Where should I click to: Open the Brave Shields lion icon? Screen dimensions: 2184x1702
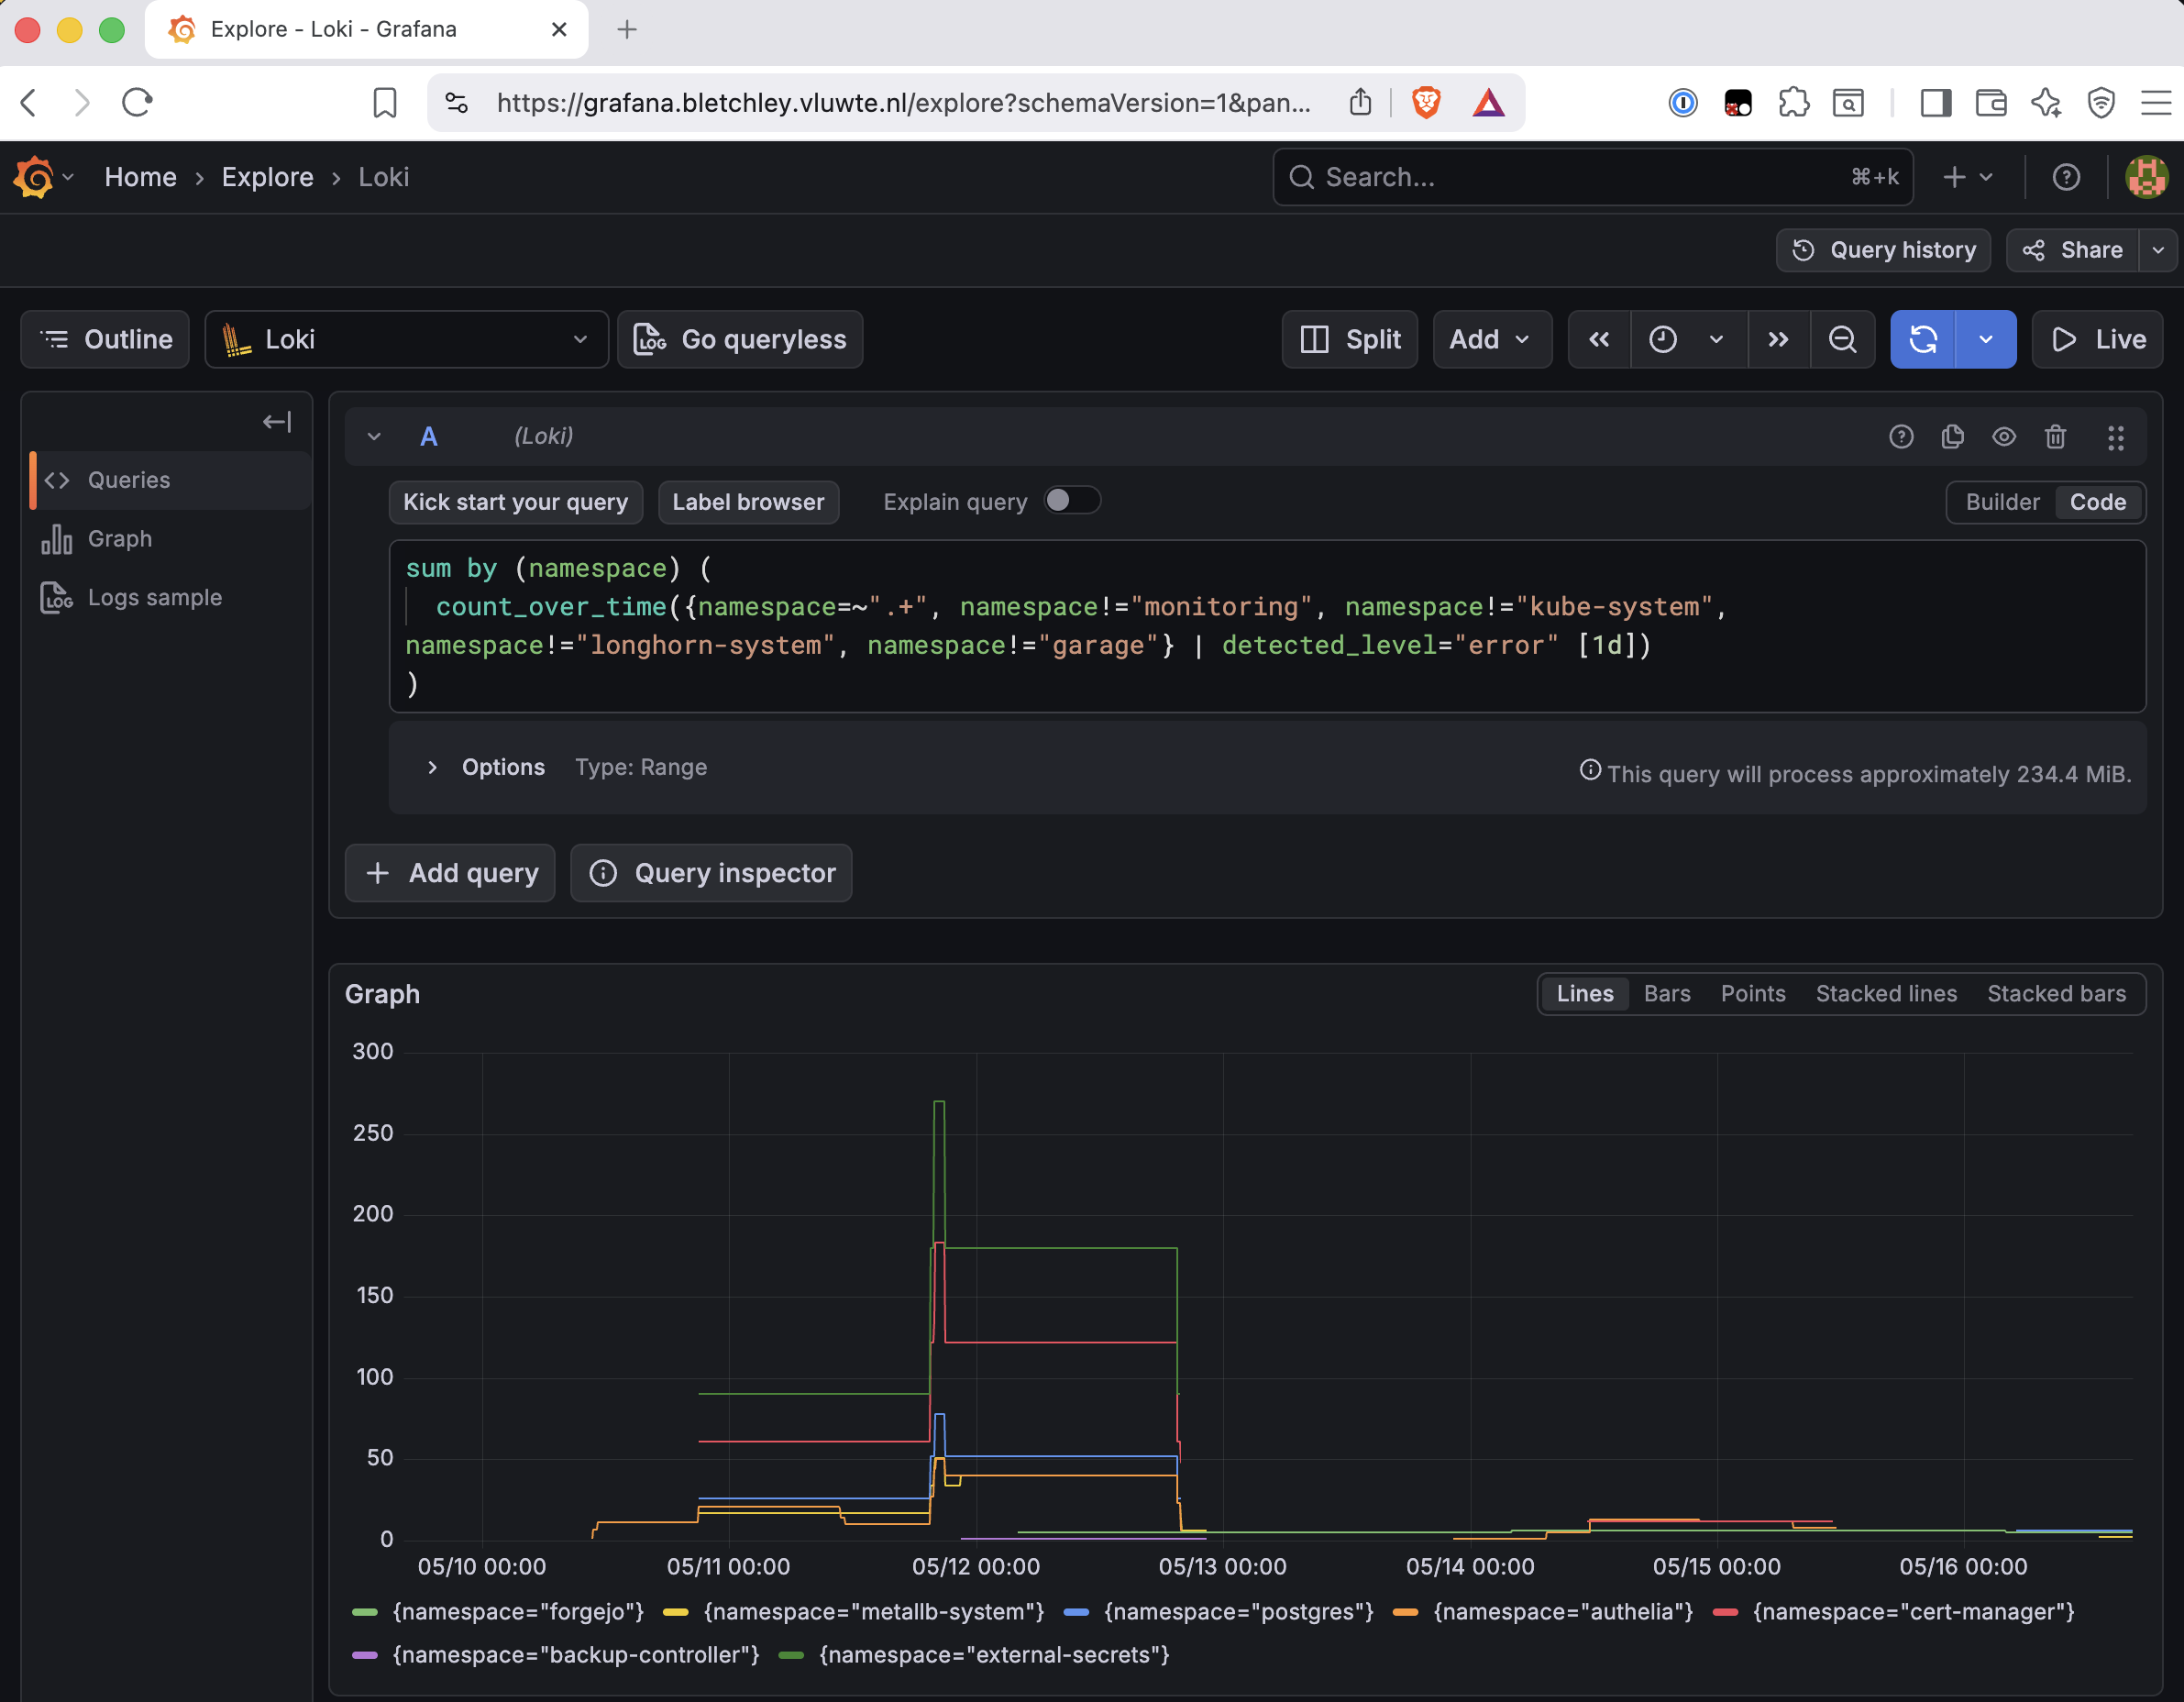(1425, 102)
